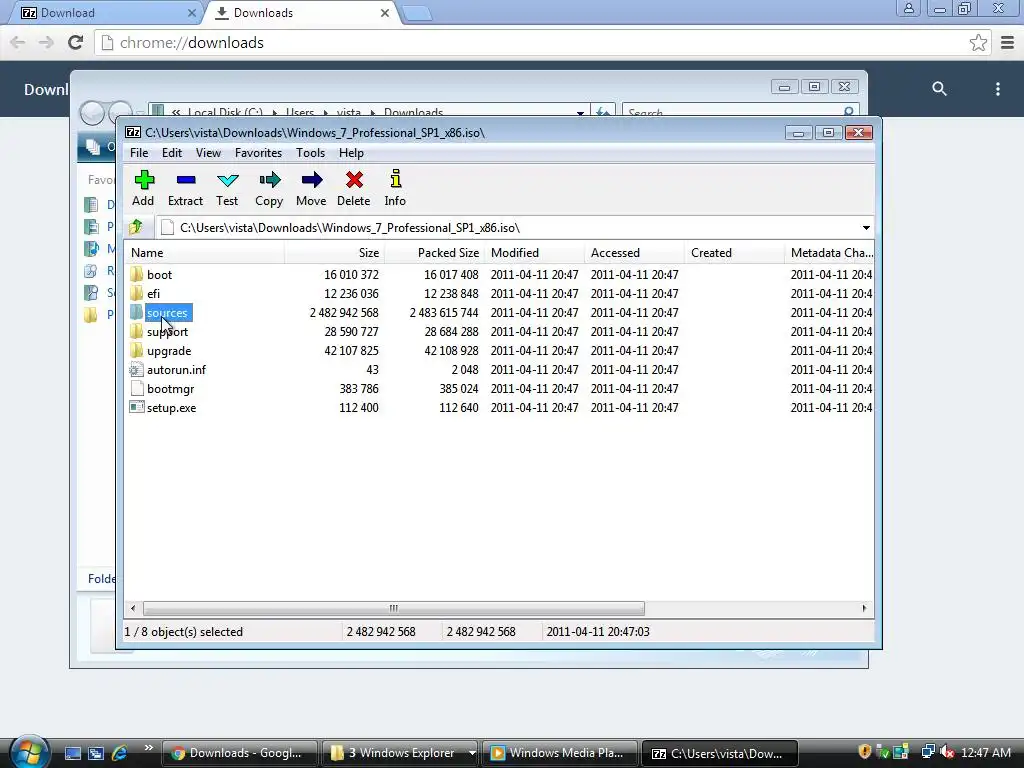Click the Extract toolbar icon
This screenshot has width=1024, height=768.
[x=185, y=180]
